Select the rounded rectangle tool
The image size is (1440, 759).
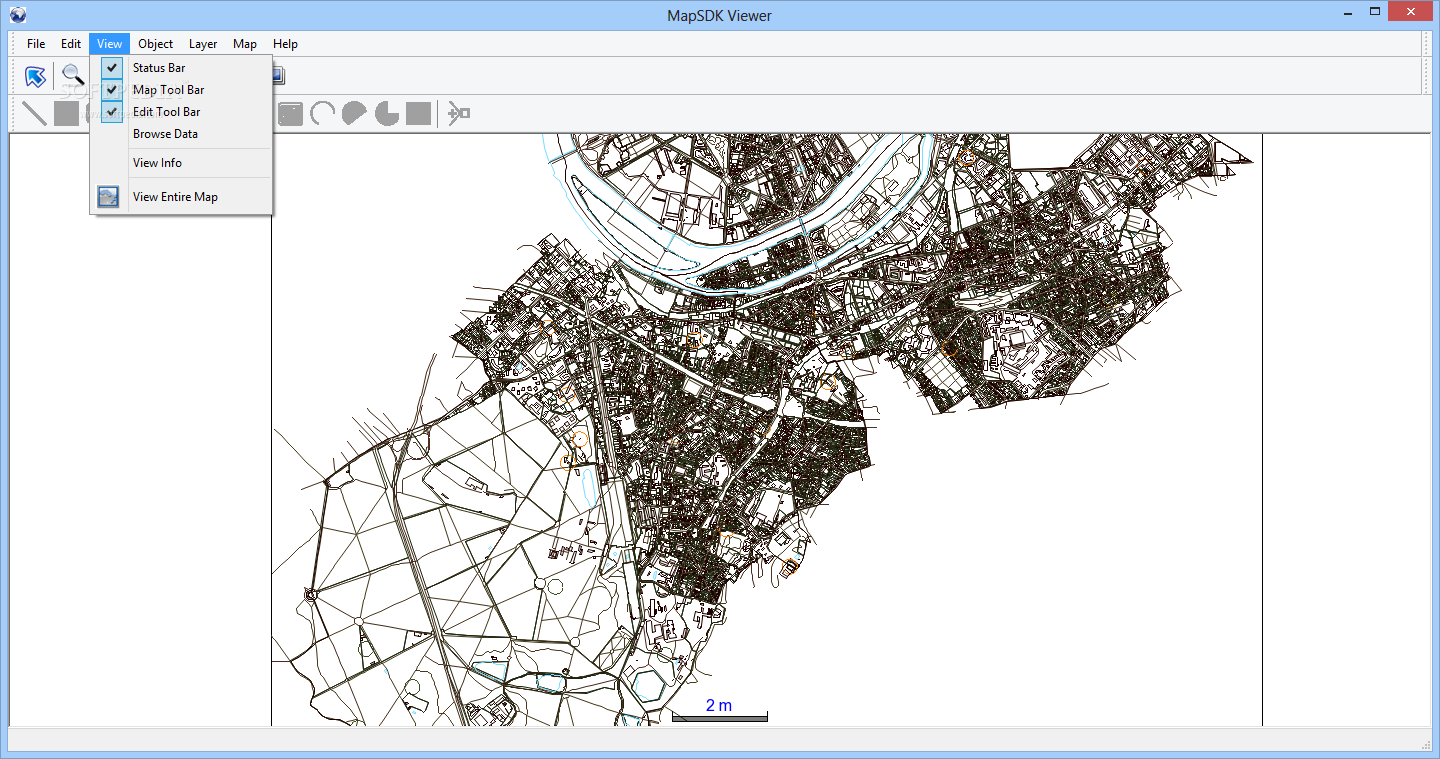(291, 113)
